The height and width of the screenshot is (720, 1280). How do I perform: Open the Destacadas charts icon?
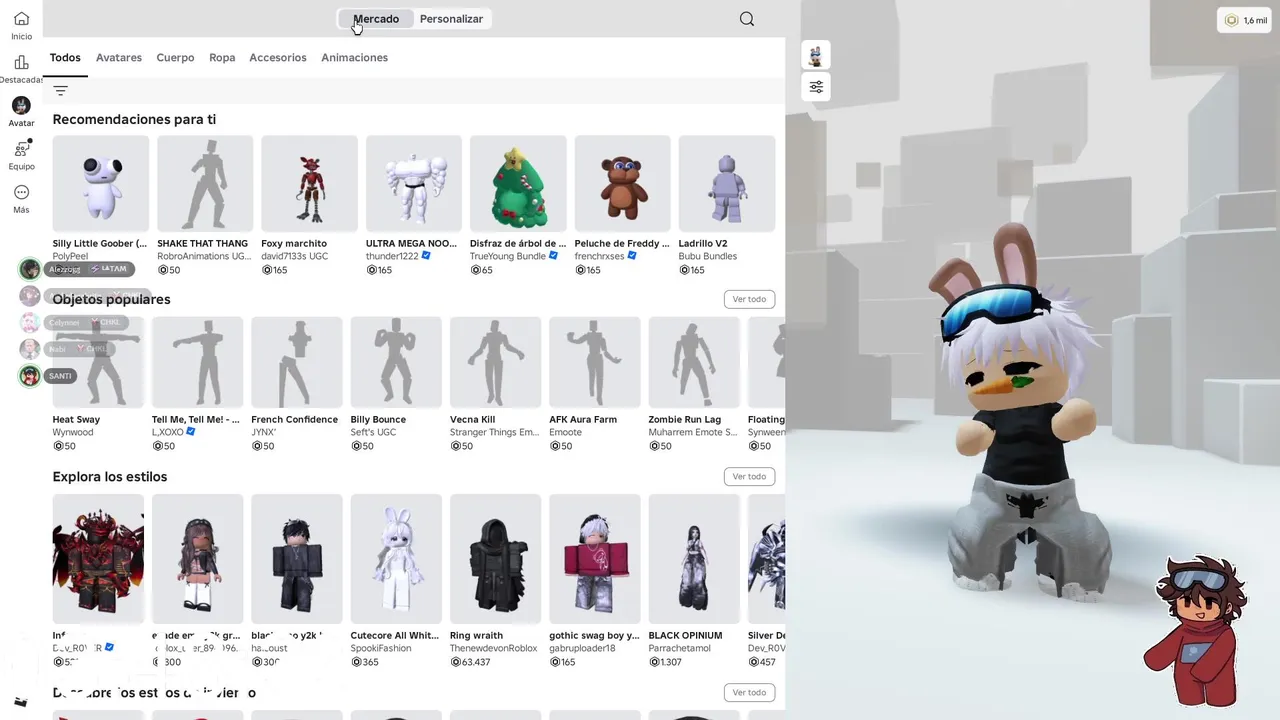click(x=21, y=62)
